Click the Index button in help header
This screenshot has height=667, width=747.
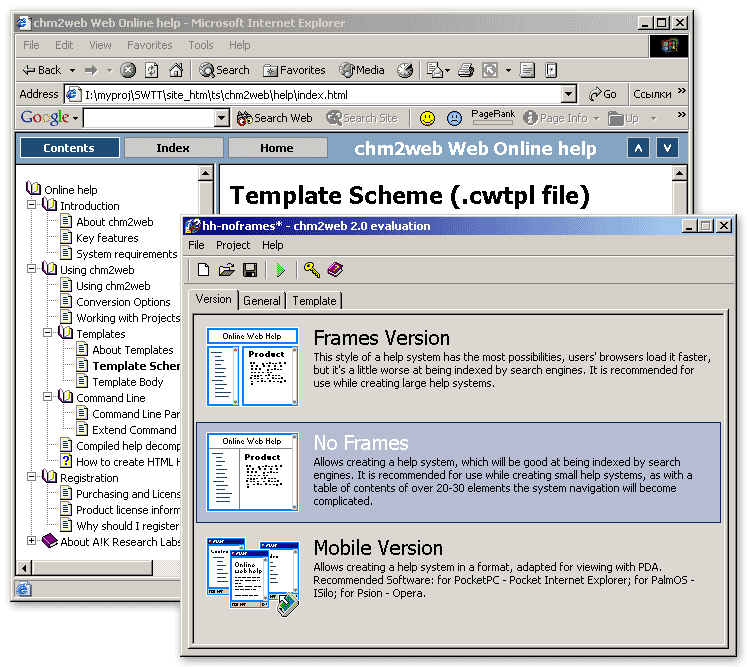coord(173,148)
